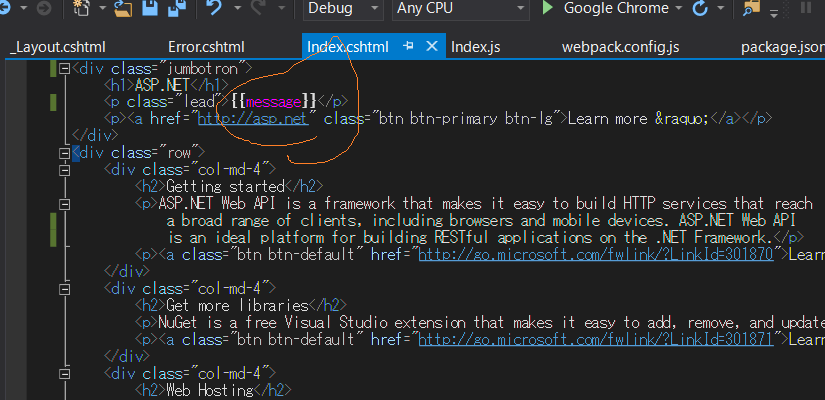This screenshot has width=825, height=400.
Task: Collapse the div class="row" block
Action: pyautogui.click(x=64, y=153)
